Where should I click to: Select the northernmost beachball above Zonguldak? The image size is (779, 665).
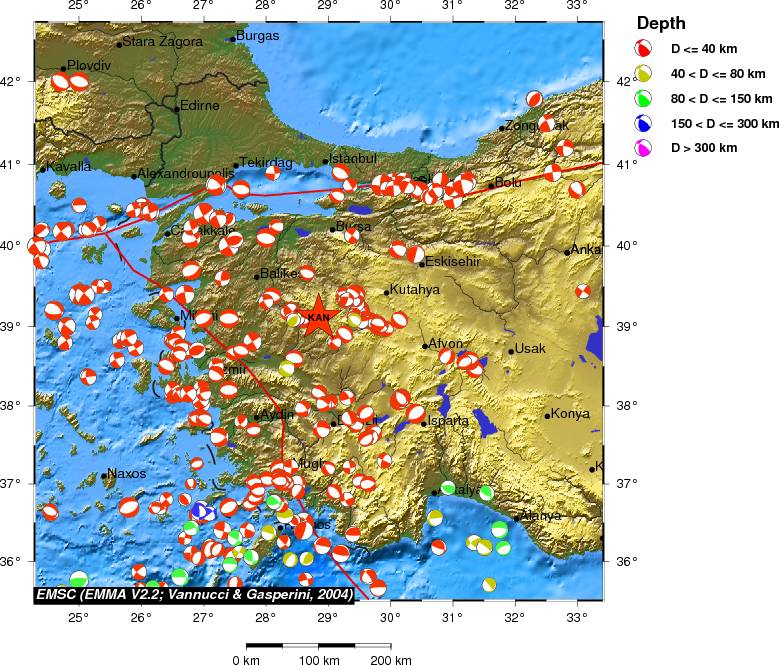[534, 99]
